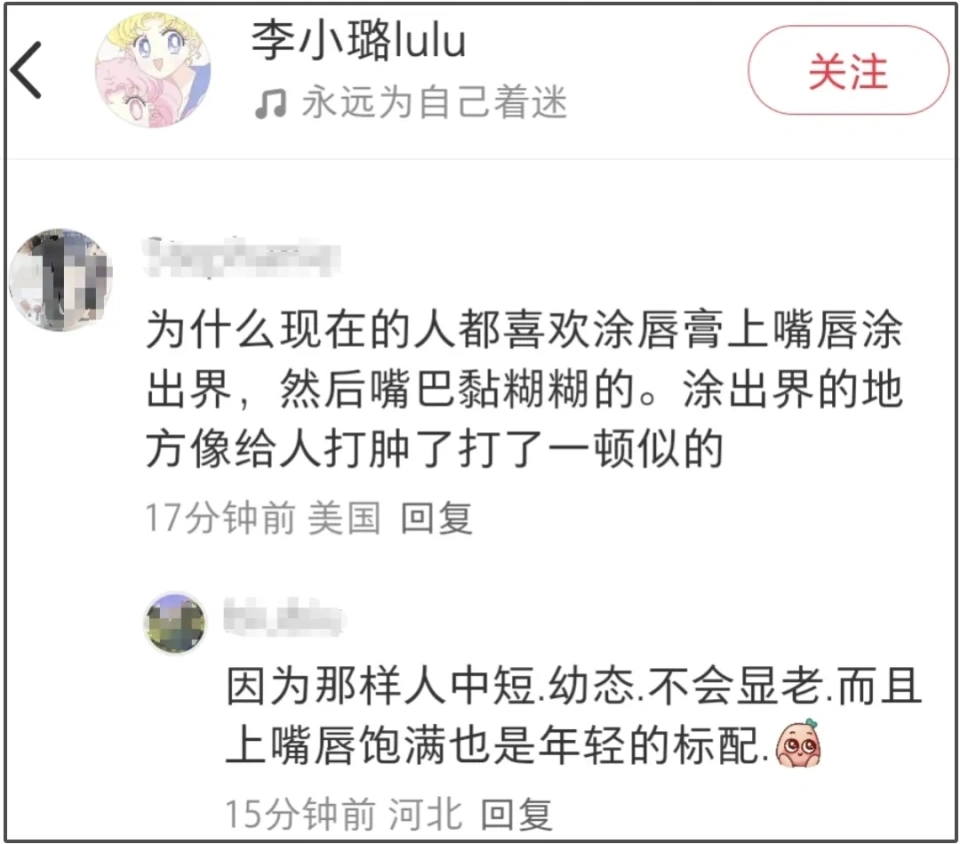Go back using the left arrow icon
960x844 pixels.
26,70
